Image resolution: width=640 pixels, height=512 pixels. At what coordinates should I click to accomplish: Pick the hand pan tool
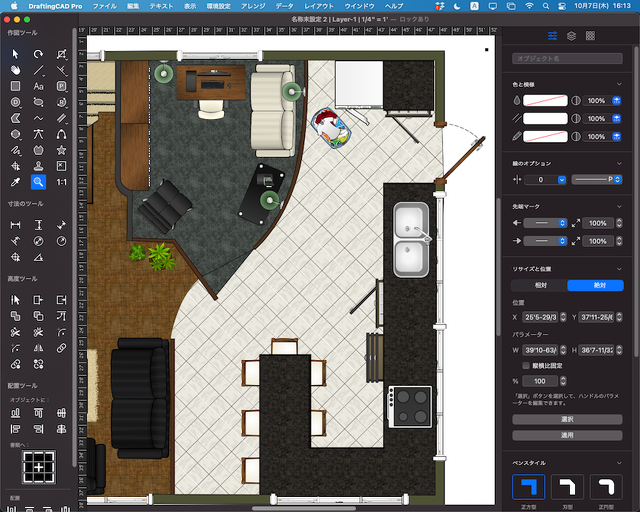pyautogui.click(x=15, y=70)
